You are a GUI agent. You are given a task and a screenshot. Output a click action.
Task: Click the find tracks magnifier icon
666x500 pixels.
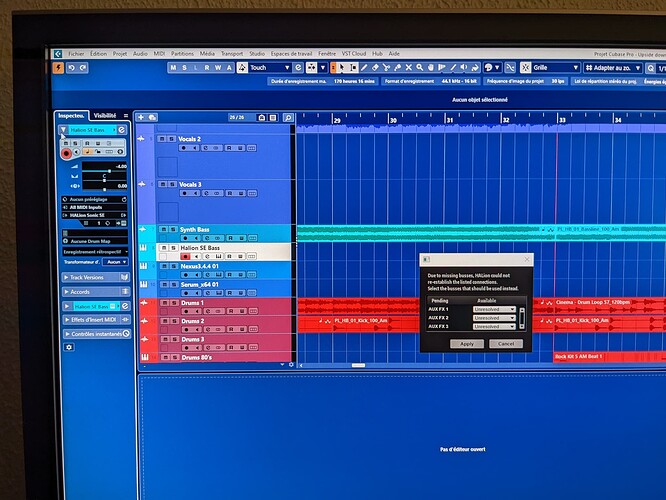288,118
